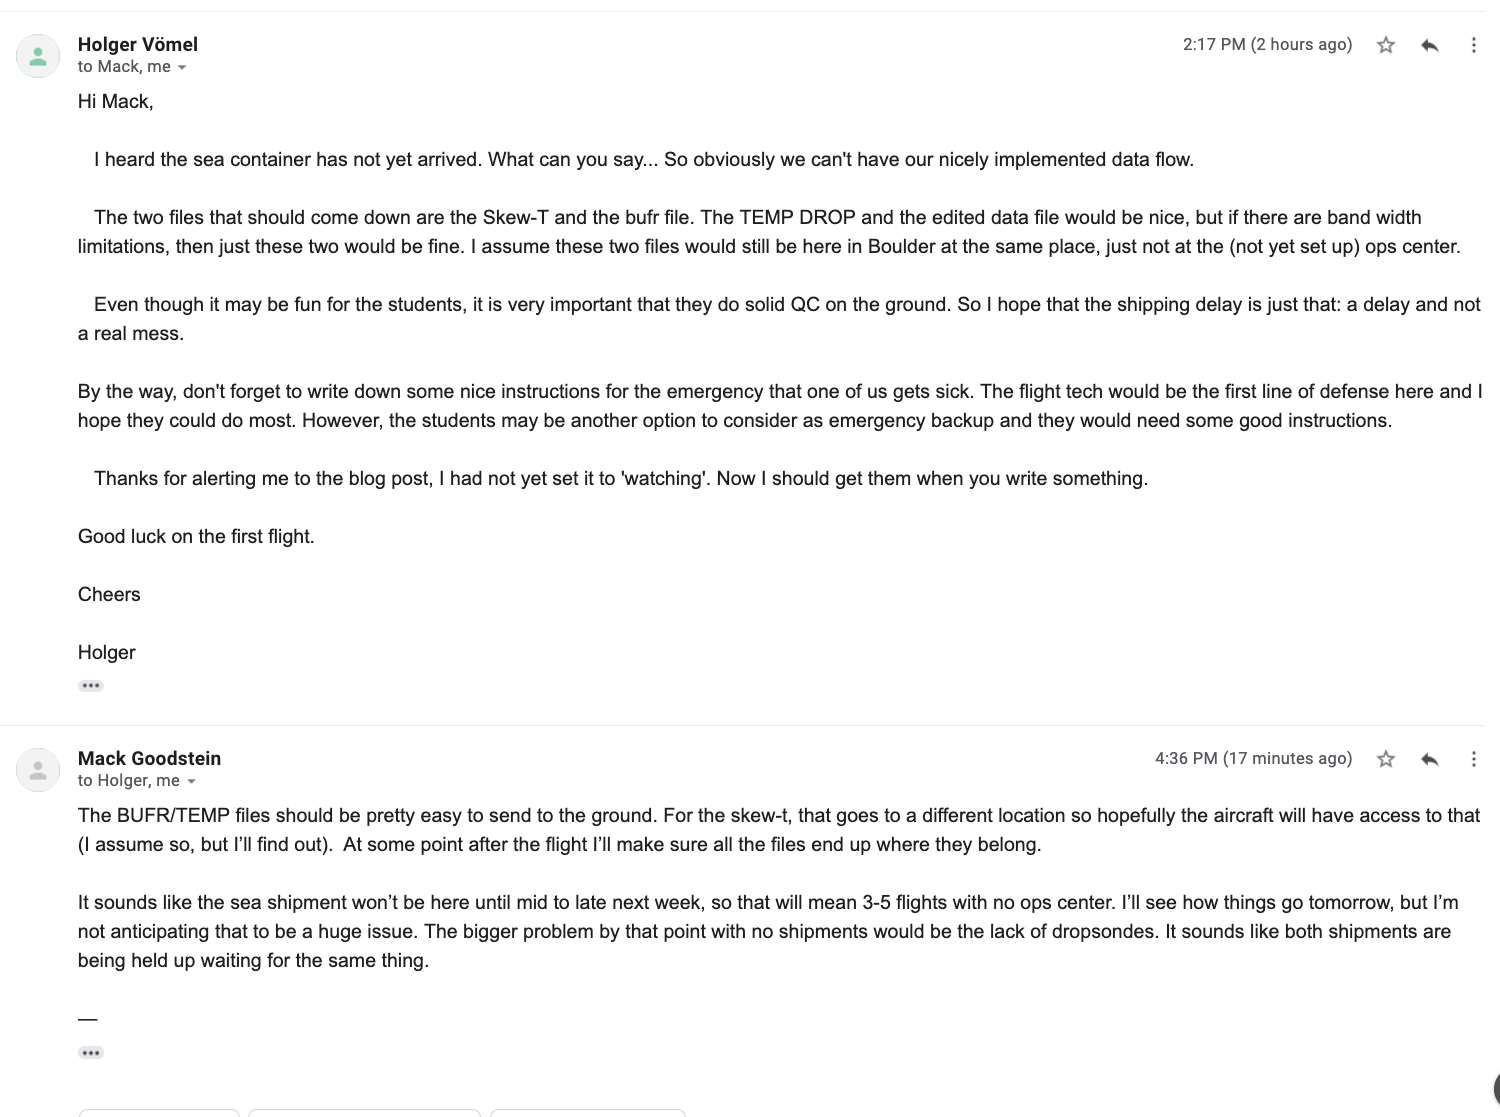Open more options menu for Holger's email
Screen dimensions: 1500x1117
click(x=1473, y=45)
